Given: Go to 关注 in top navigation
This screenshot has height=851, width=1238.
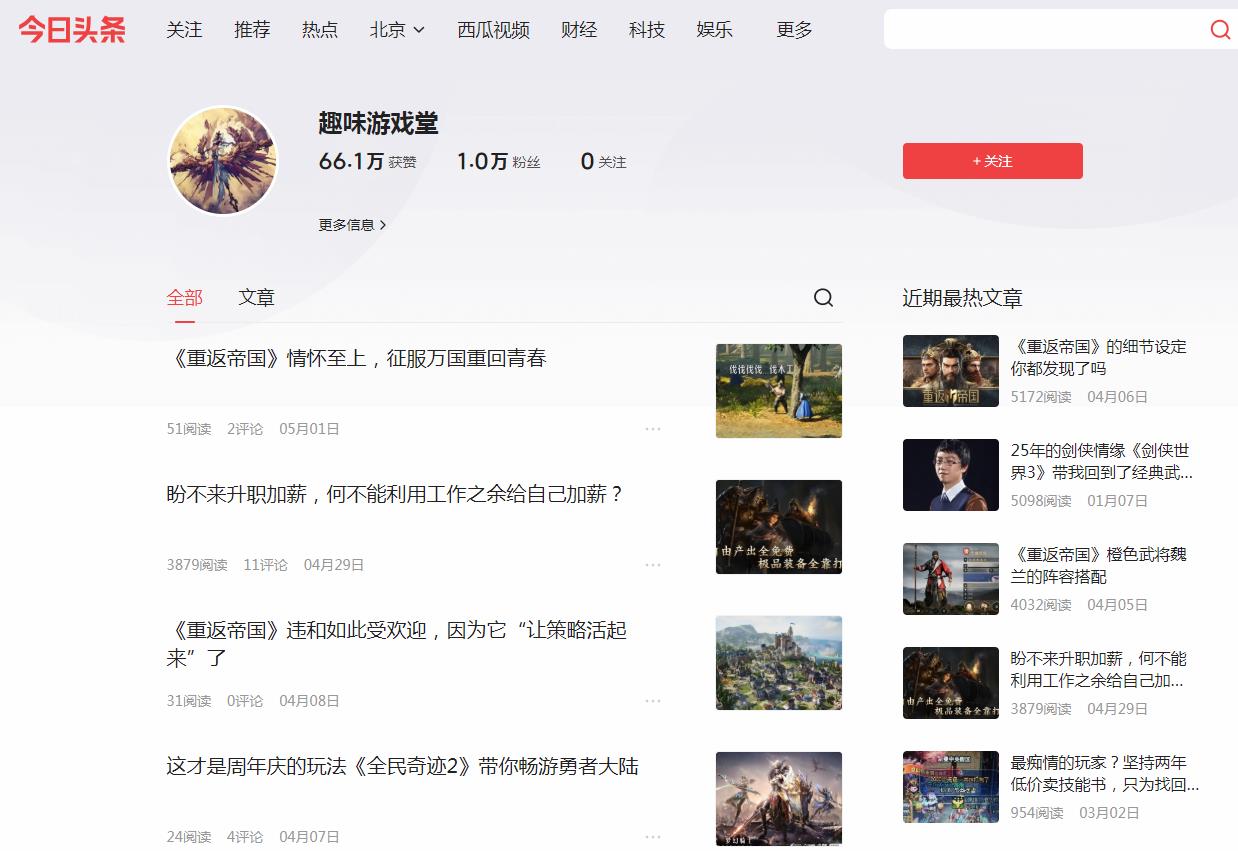Looking at the screenshot, I should 184,30.
